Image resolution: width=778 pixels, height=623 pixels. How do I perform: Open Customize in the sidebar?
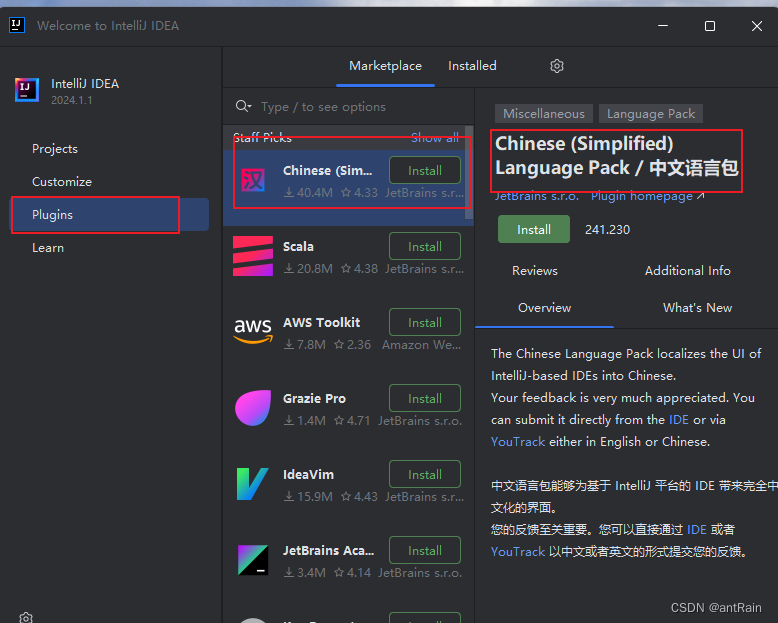point(62,182)
